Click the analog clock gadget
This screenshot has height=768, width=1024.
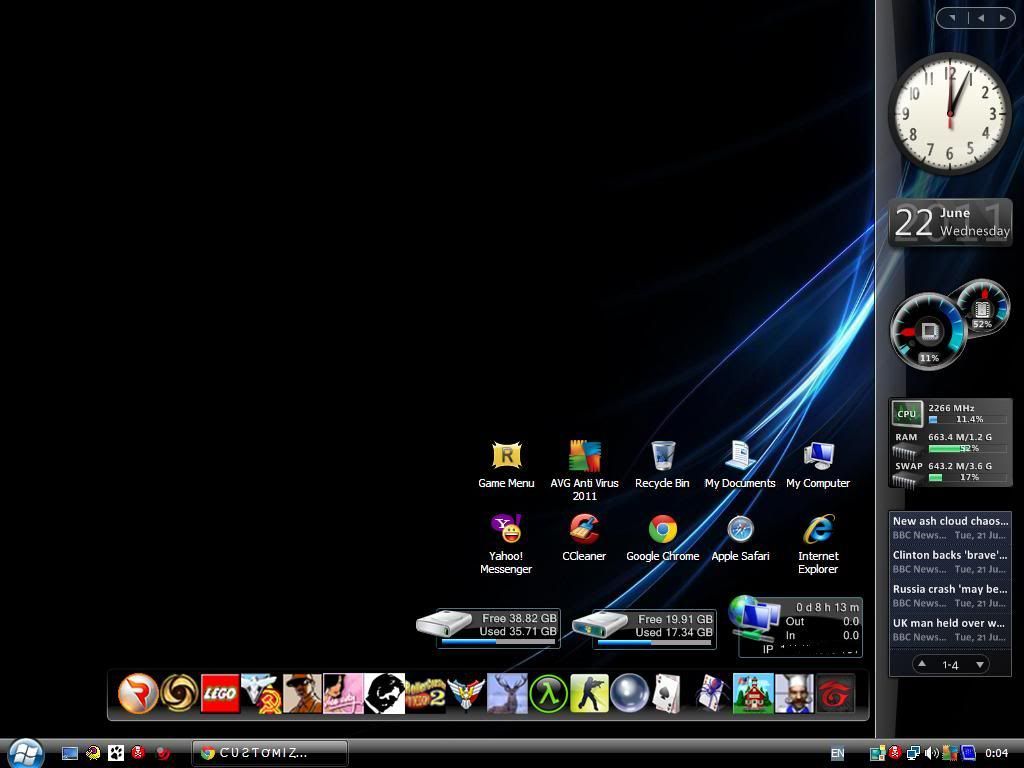click(x=949, y=114)
